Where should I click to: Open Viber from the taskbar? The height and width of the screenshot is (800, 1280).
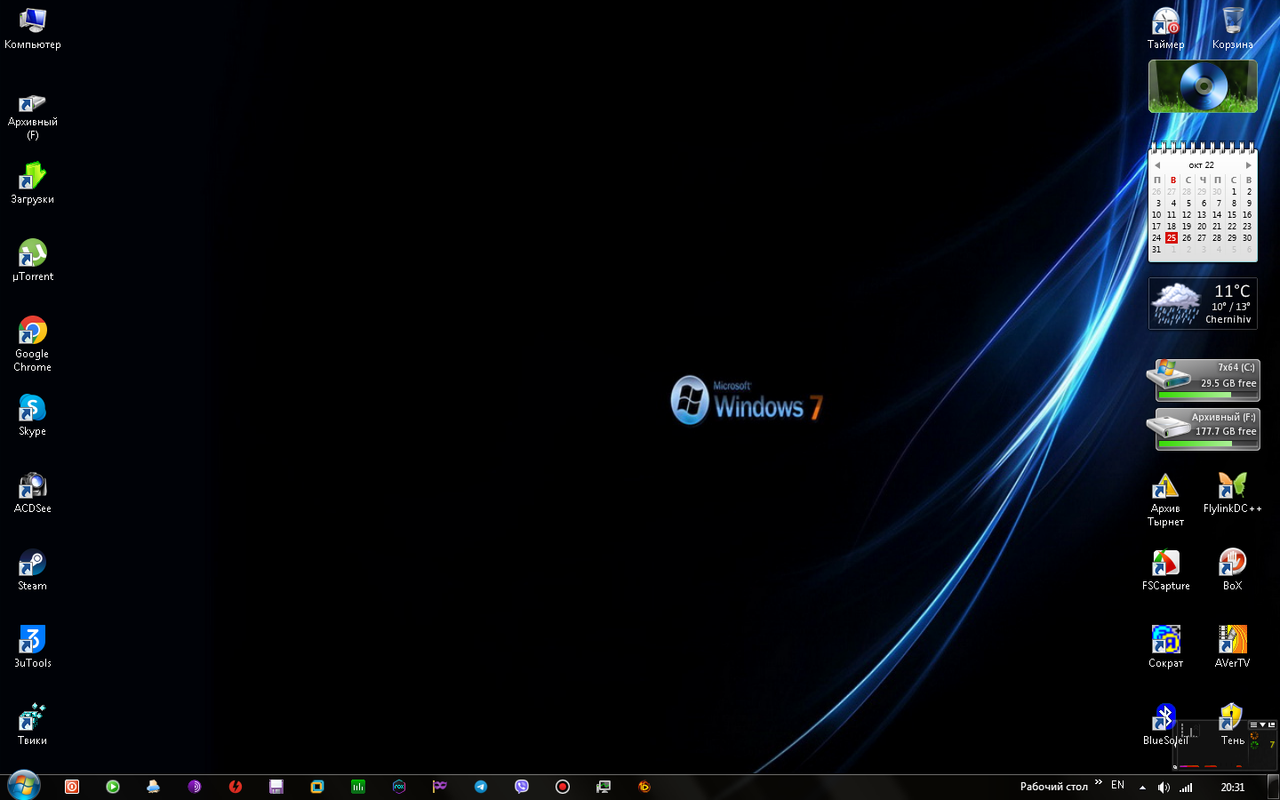coord(522,787)
